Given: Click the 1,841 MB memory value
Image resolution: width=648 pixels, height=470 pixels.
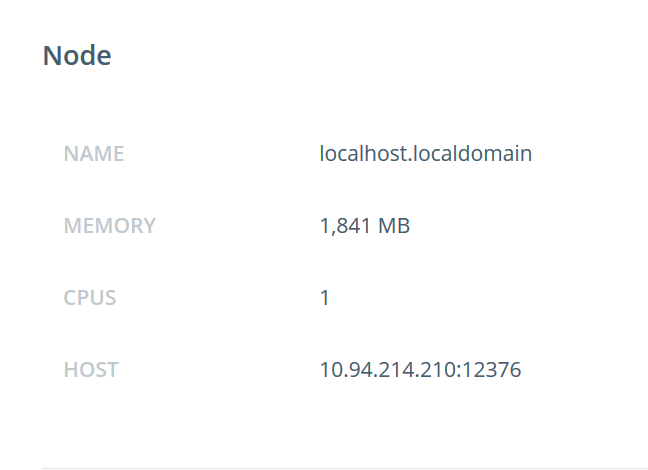Looking at the screenshot, I should [364, 226].
